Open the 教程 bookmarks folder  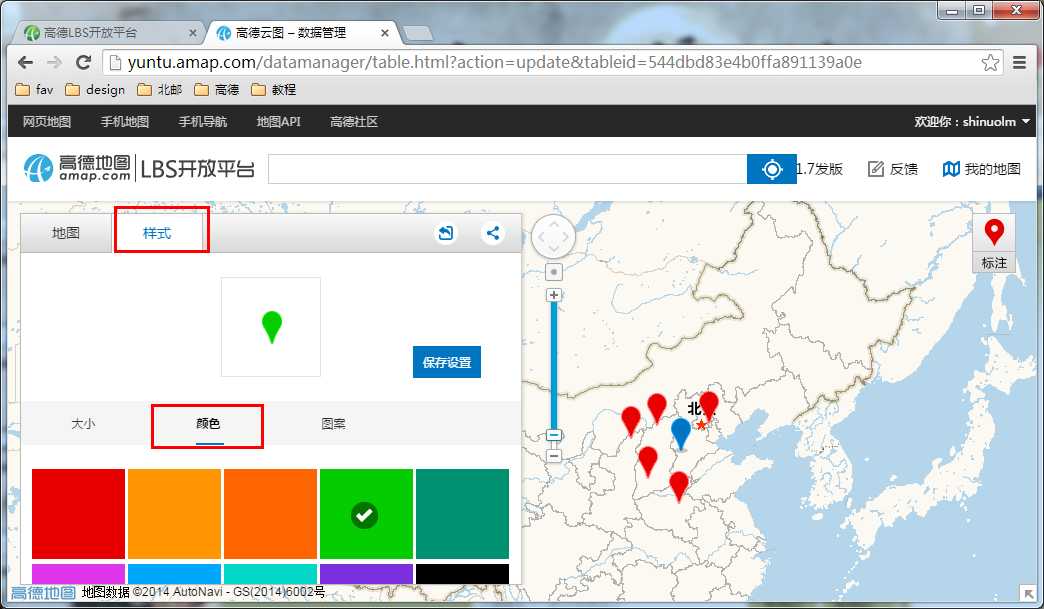tap(274, 89)
